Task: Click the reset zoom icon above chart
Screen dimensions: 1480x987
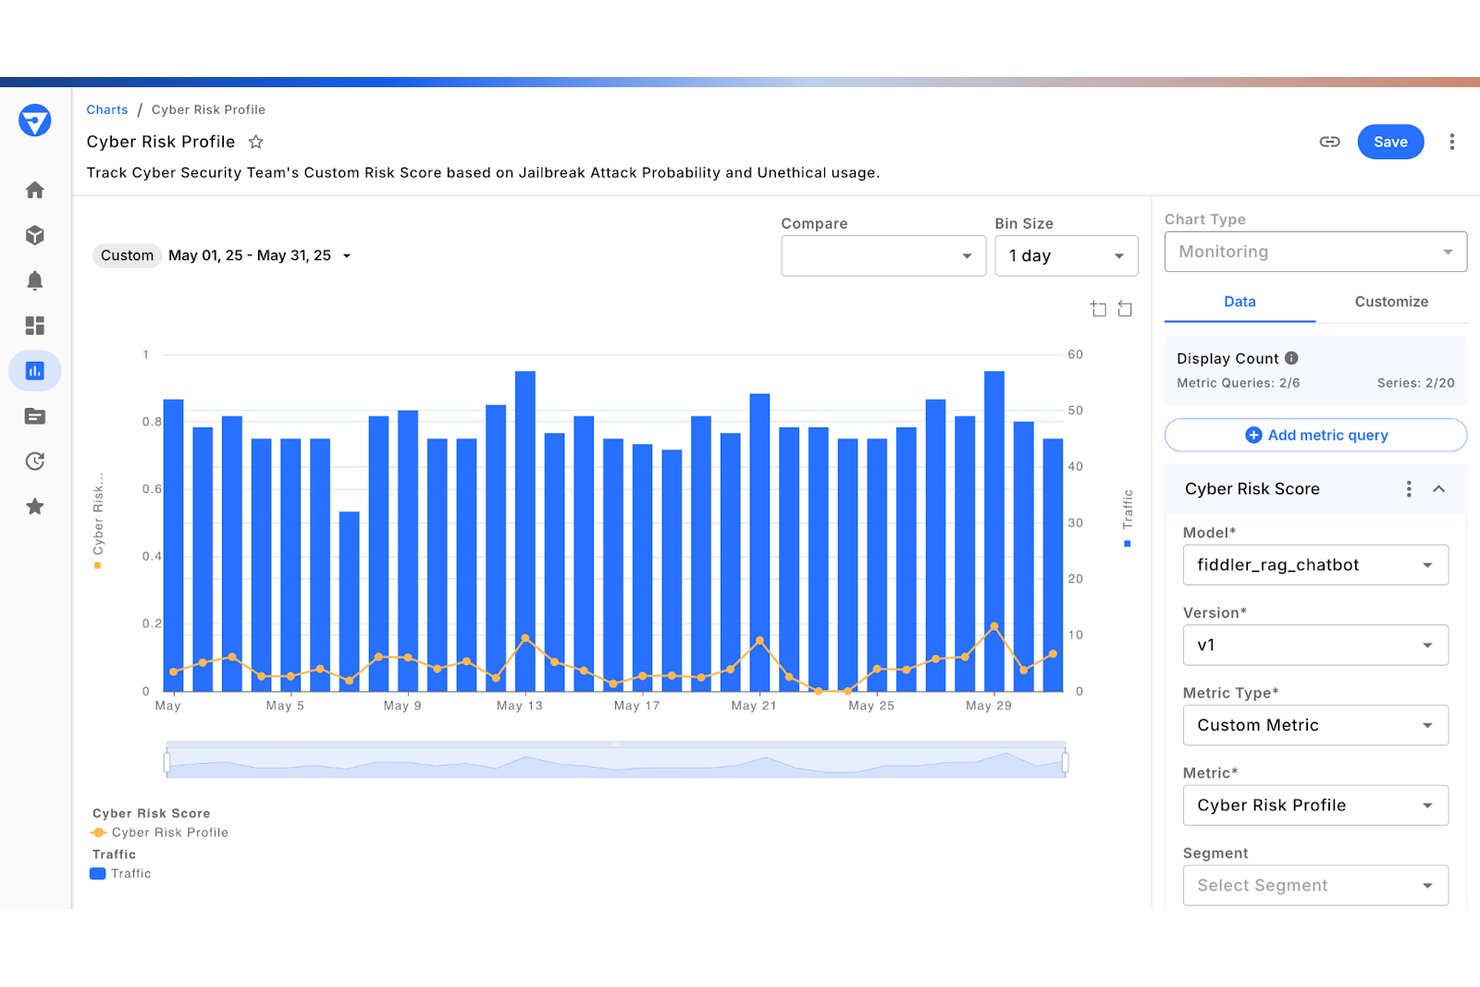Action: [x=1125, y=309]
